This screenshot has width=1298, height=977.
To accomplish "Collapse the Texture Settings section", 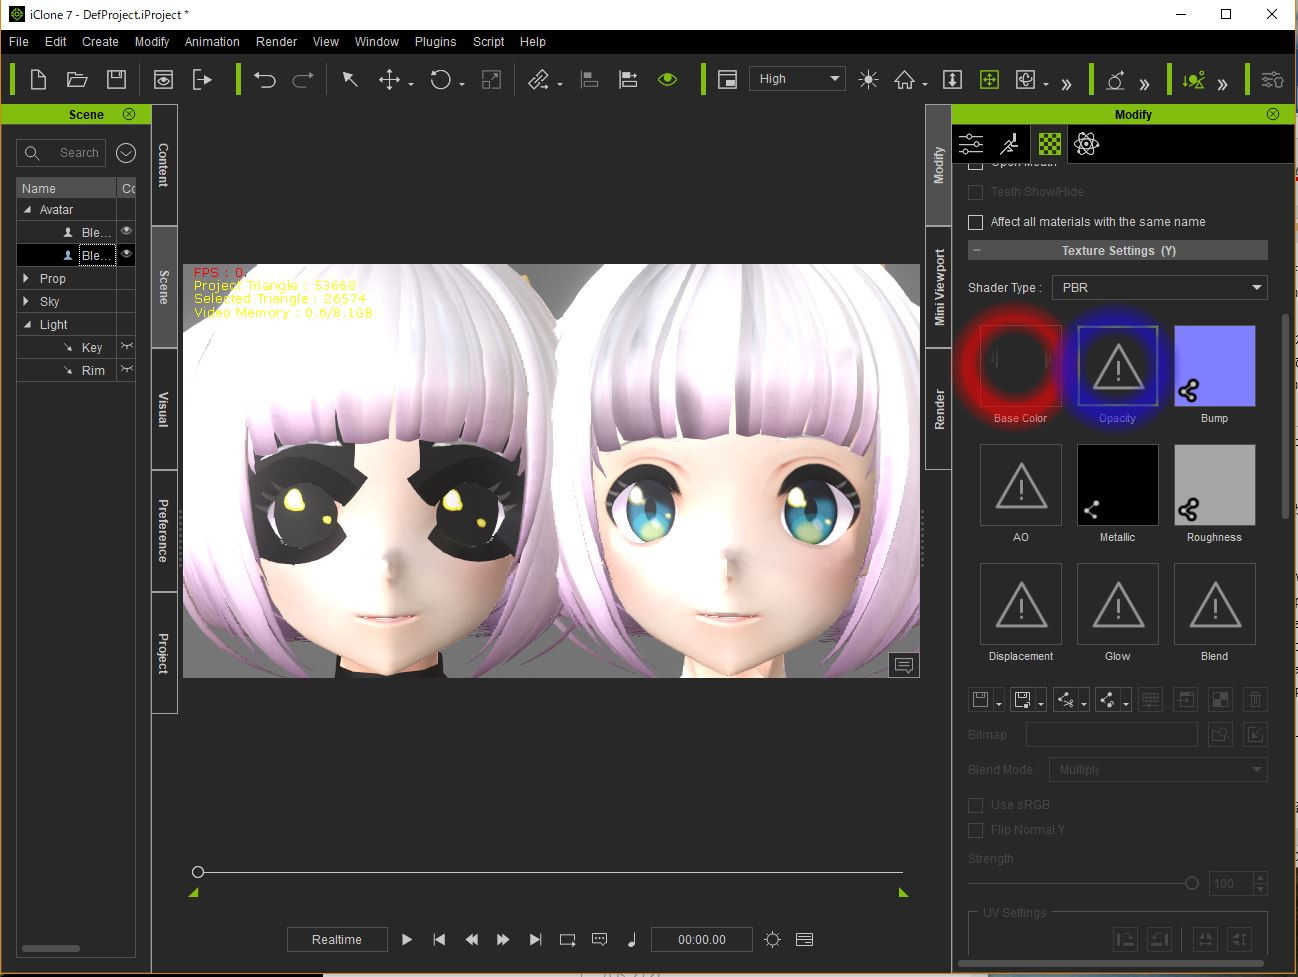I will point(977,251).
